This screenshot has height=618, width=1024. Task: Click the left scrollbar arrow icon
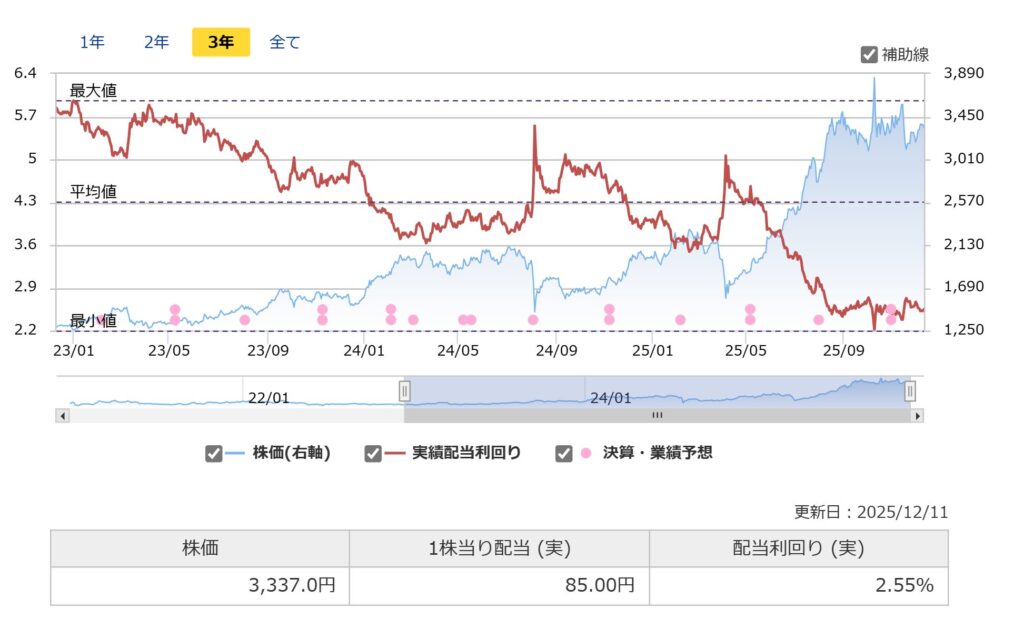click(x=65, y=414)
